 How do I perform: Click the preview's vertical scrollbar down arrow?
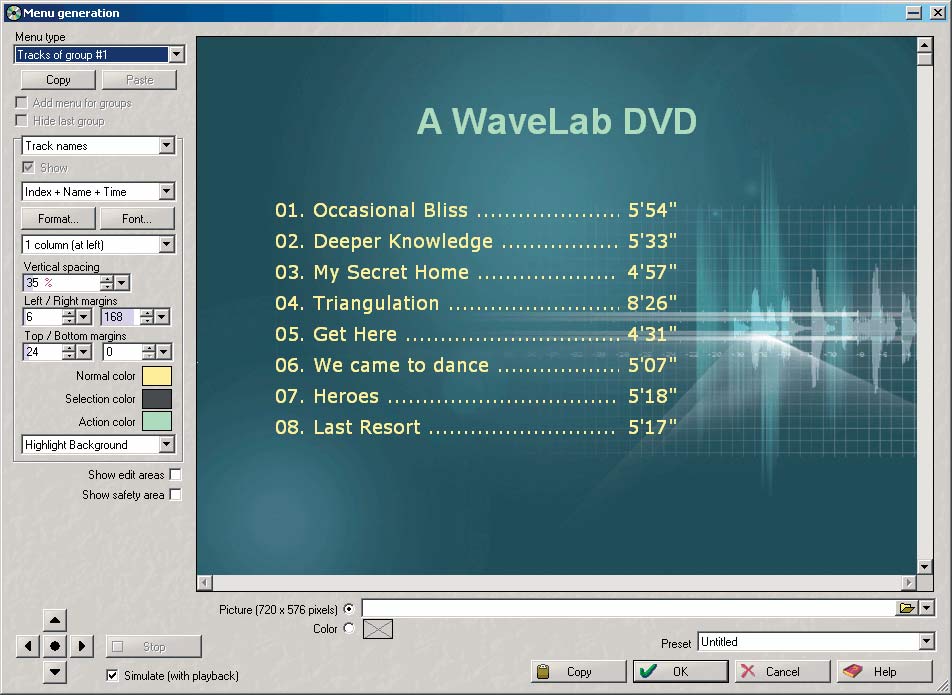(924, 567)
